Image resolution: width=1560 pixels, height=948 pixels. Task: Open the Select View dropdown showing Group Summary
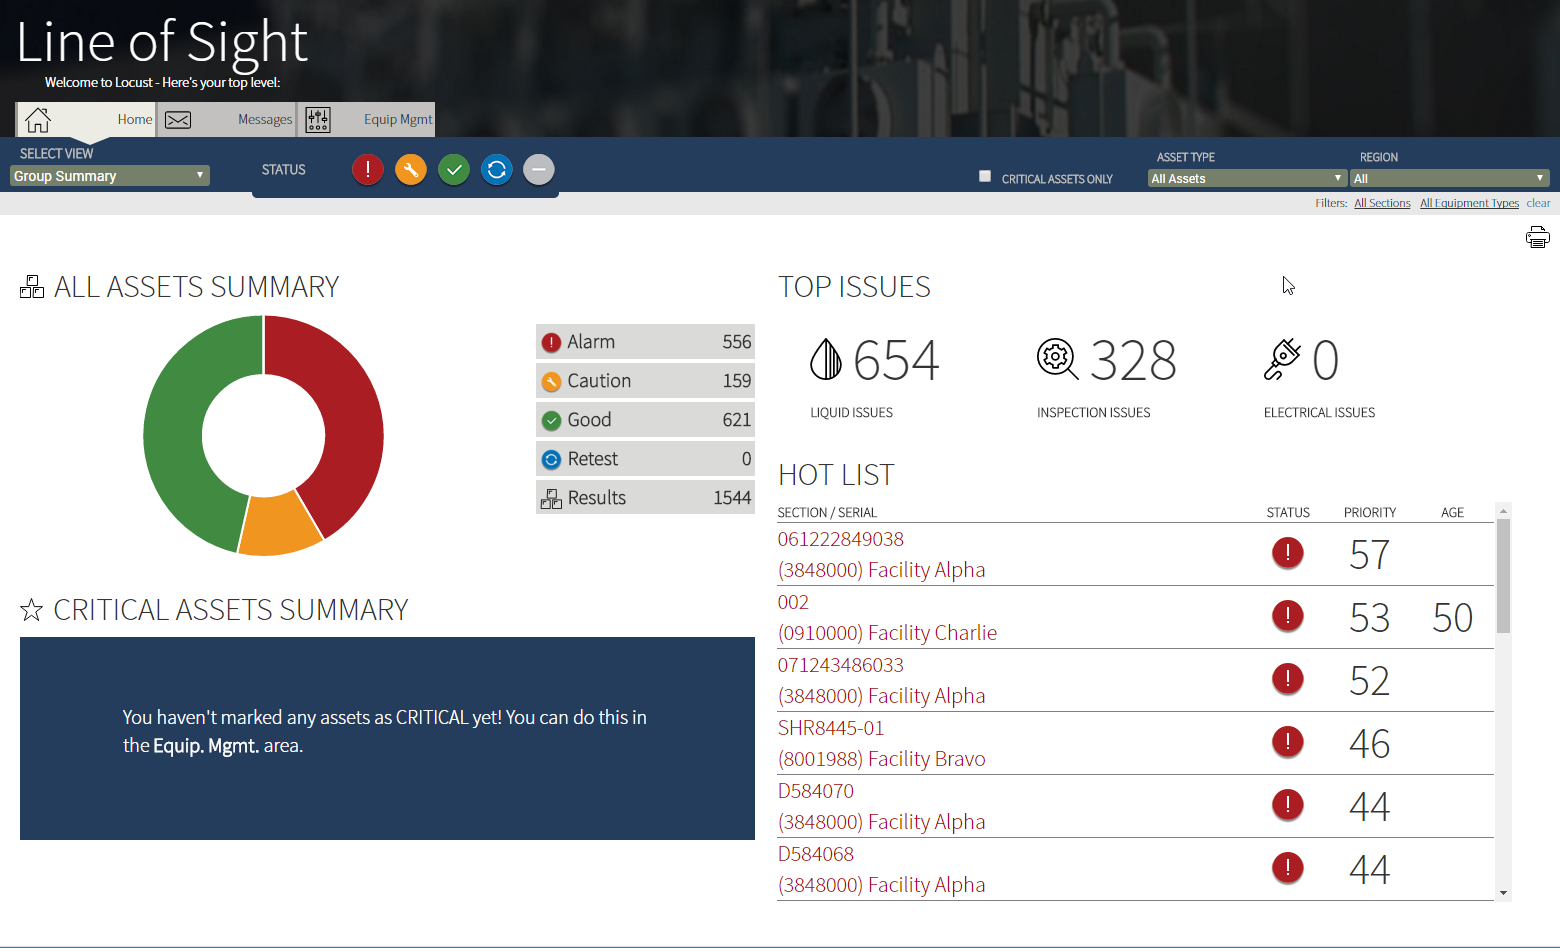(x=109, y=175)
